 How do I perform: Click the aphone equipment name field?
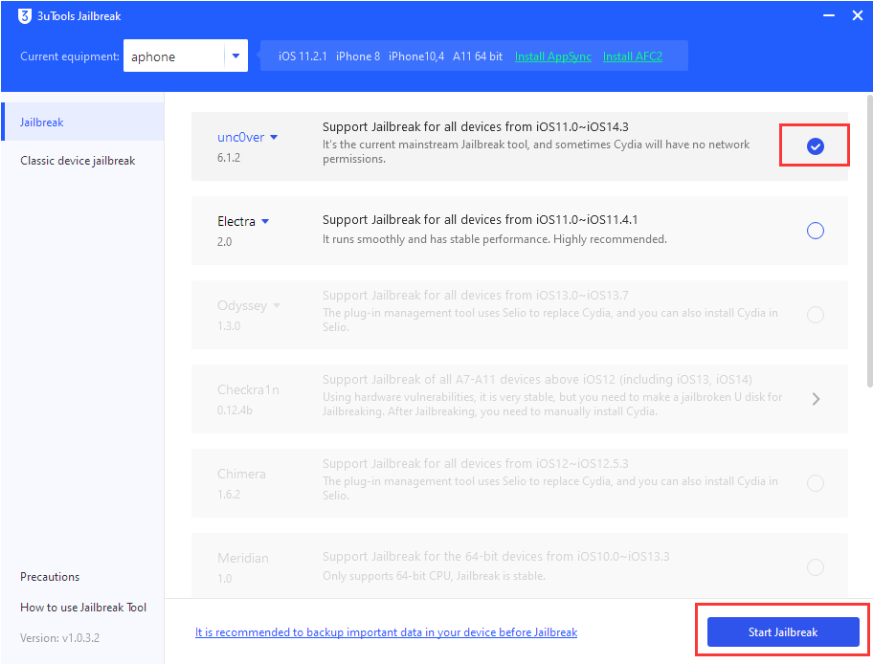[172, 57]
